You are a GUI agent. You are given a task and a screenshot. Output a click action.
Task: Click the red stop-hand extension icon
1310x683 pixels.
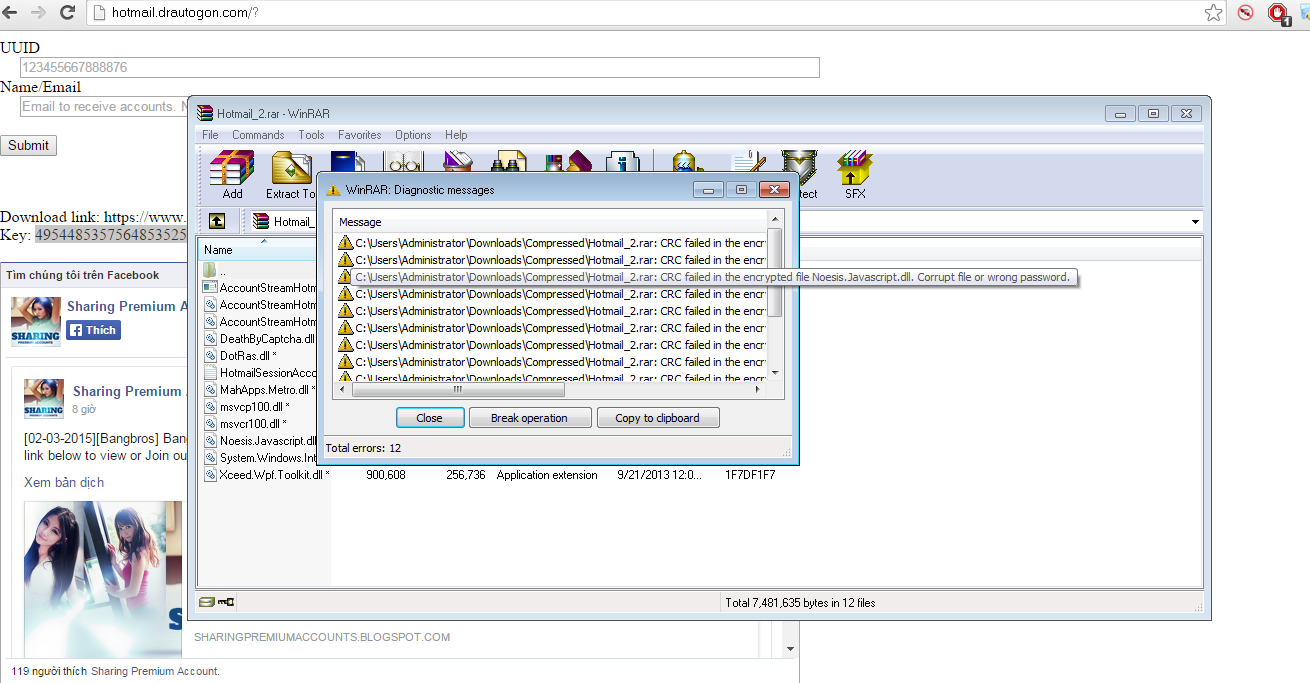click(1277, 13)
